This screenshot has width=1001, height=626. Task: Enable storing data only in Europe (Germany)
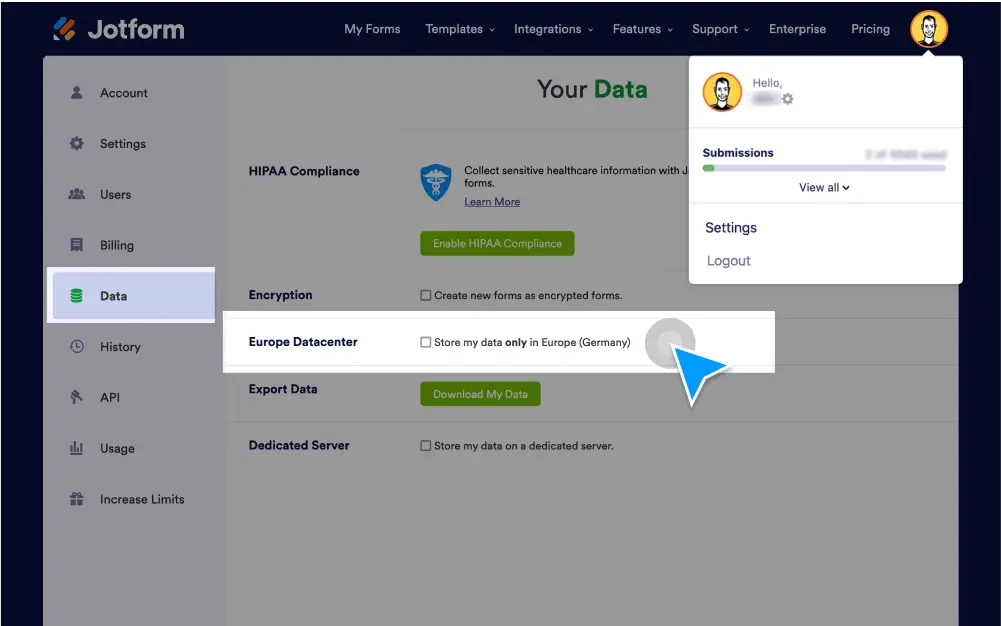click(425, 342)
